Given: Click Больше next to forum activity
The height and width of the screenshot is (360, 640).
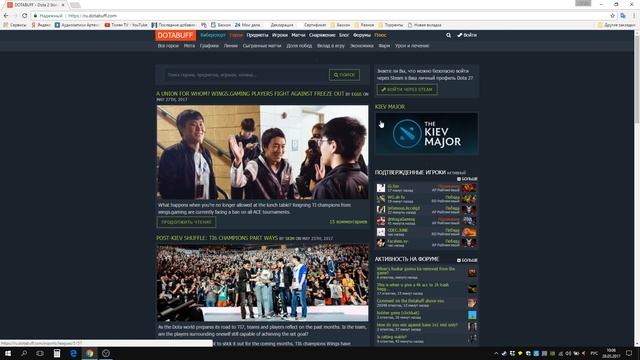Looking at the screenshot, I should click(x=467, y=260).
